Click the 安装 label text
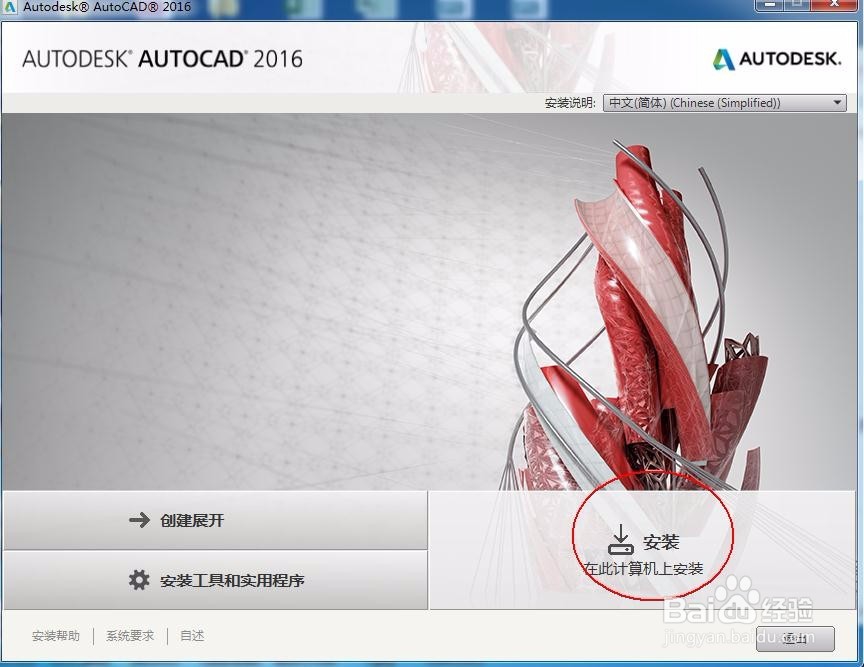 [661, 542]
